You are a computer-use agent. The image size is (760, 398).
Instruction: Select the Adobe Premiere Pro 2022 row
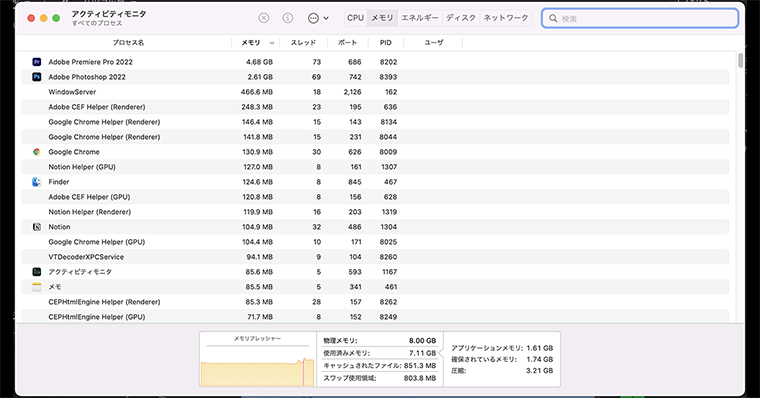[x=375, y=62]
